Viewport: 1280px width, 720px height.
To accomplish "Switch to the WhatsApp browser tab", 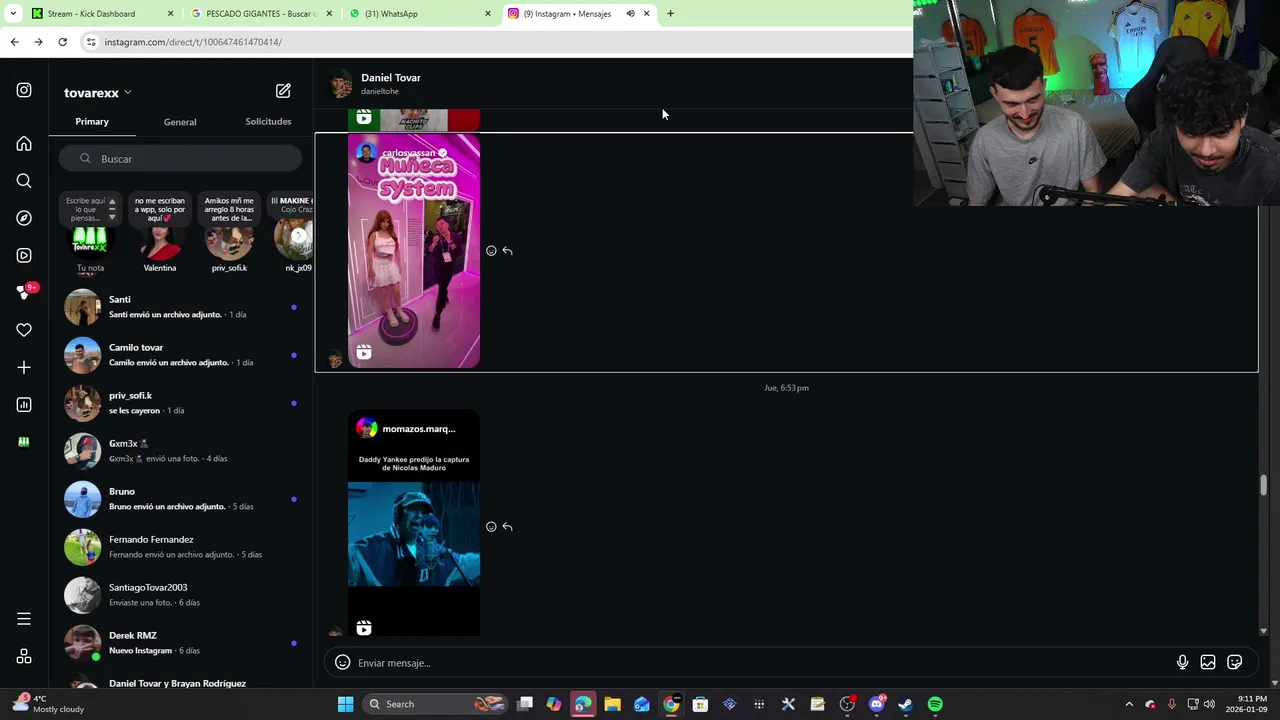I will coord(420,14).
